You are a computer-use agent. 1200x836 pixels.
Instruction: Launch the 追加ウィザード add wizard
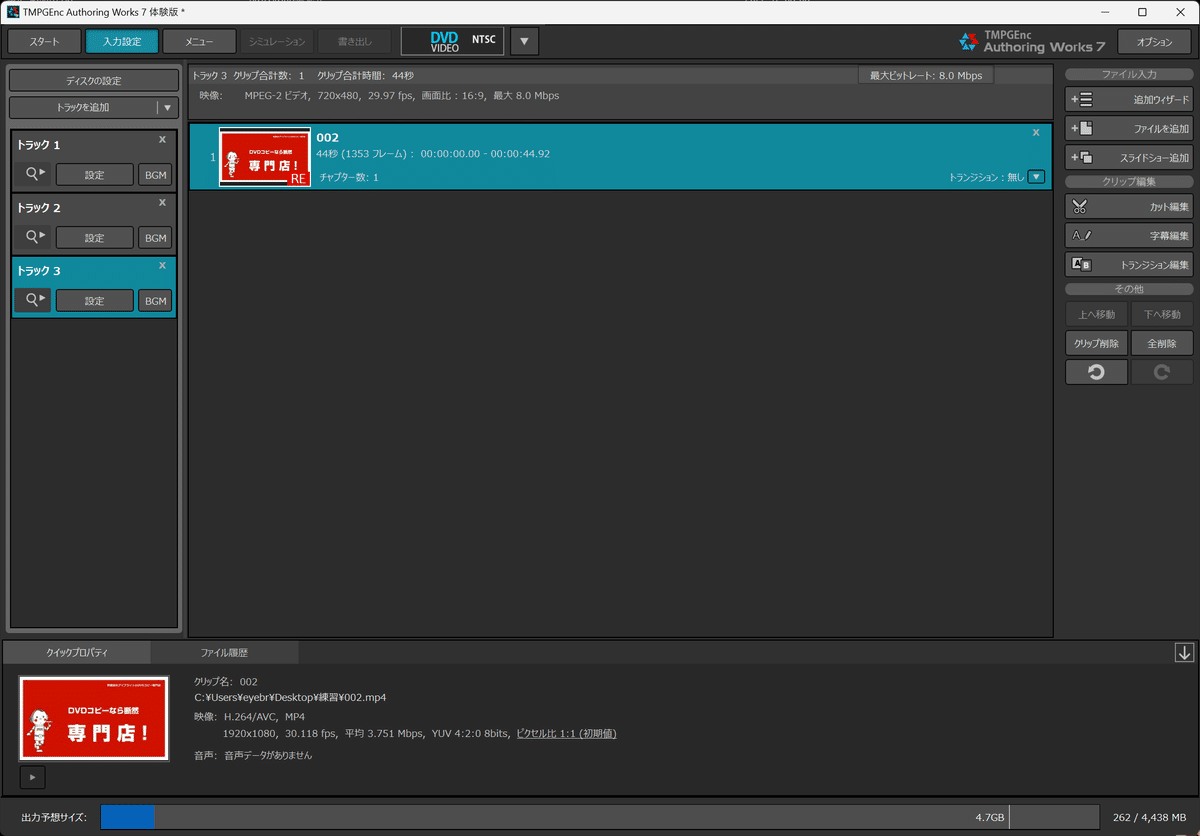tap(1128, 99)
